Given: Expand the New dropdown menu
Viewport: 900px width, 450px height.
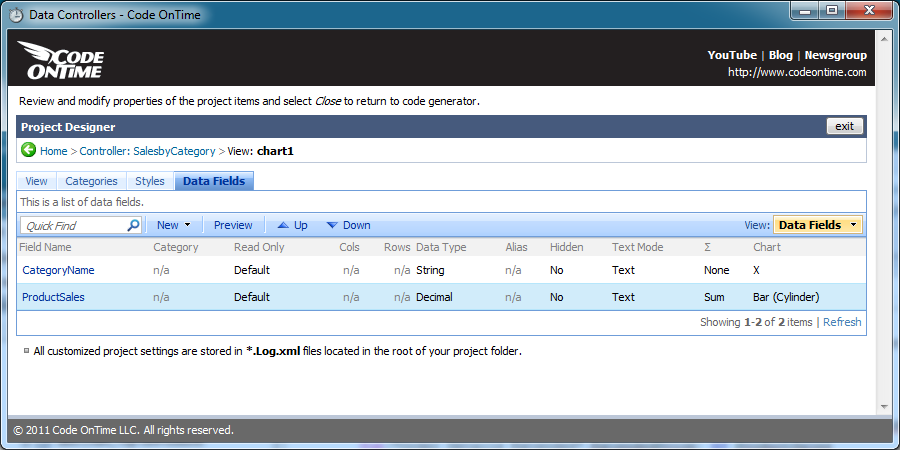Looking at the screenshot, I should tap(174, 225).
